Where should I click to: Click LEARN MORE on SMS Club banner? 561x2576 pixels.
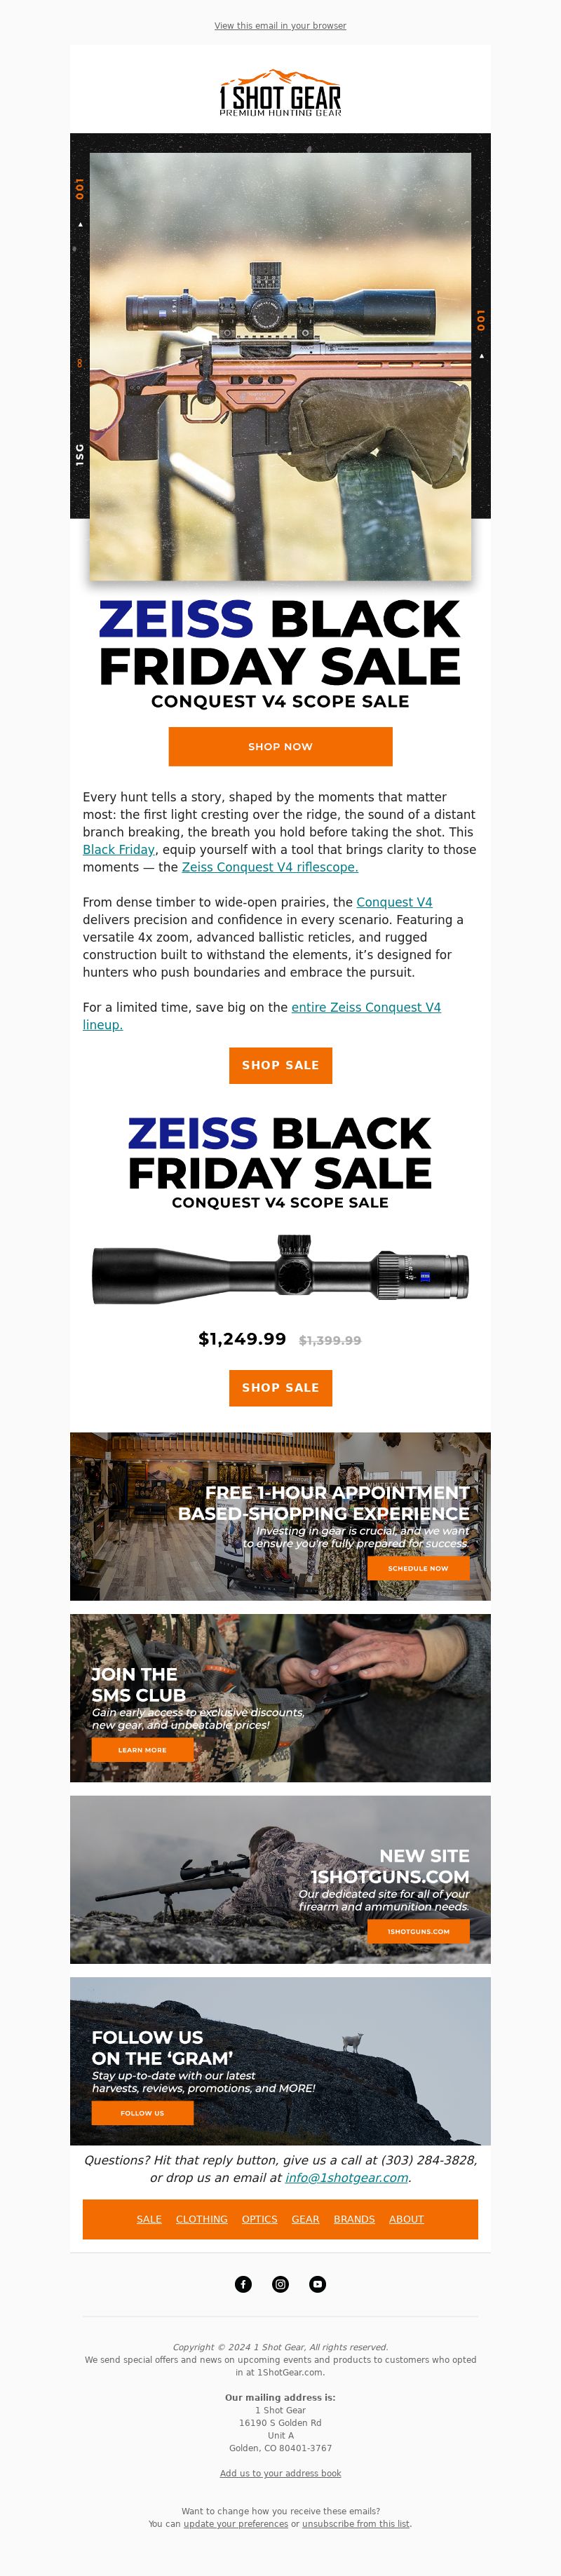pos(142,1750)
